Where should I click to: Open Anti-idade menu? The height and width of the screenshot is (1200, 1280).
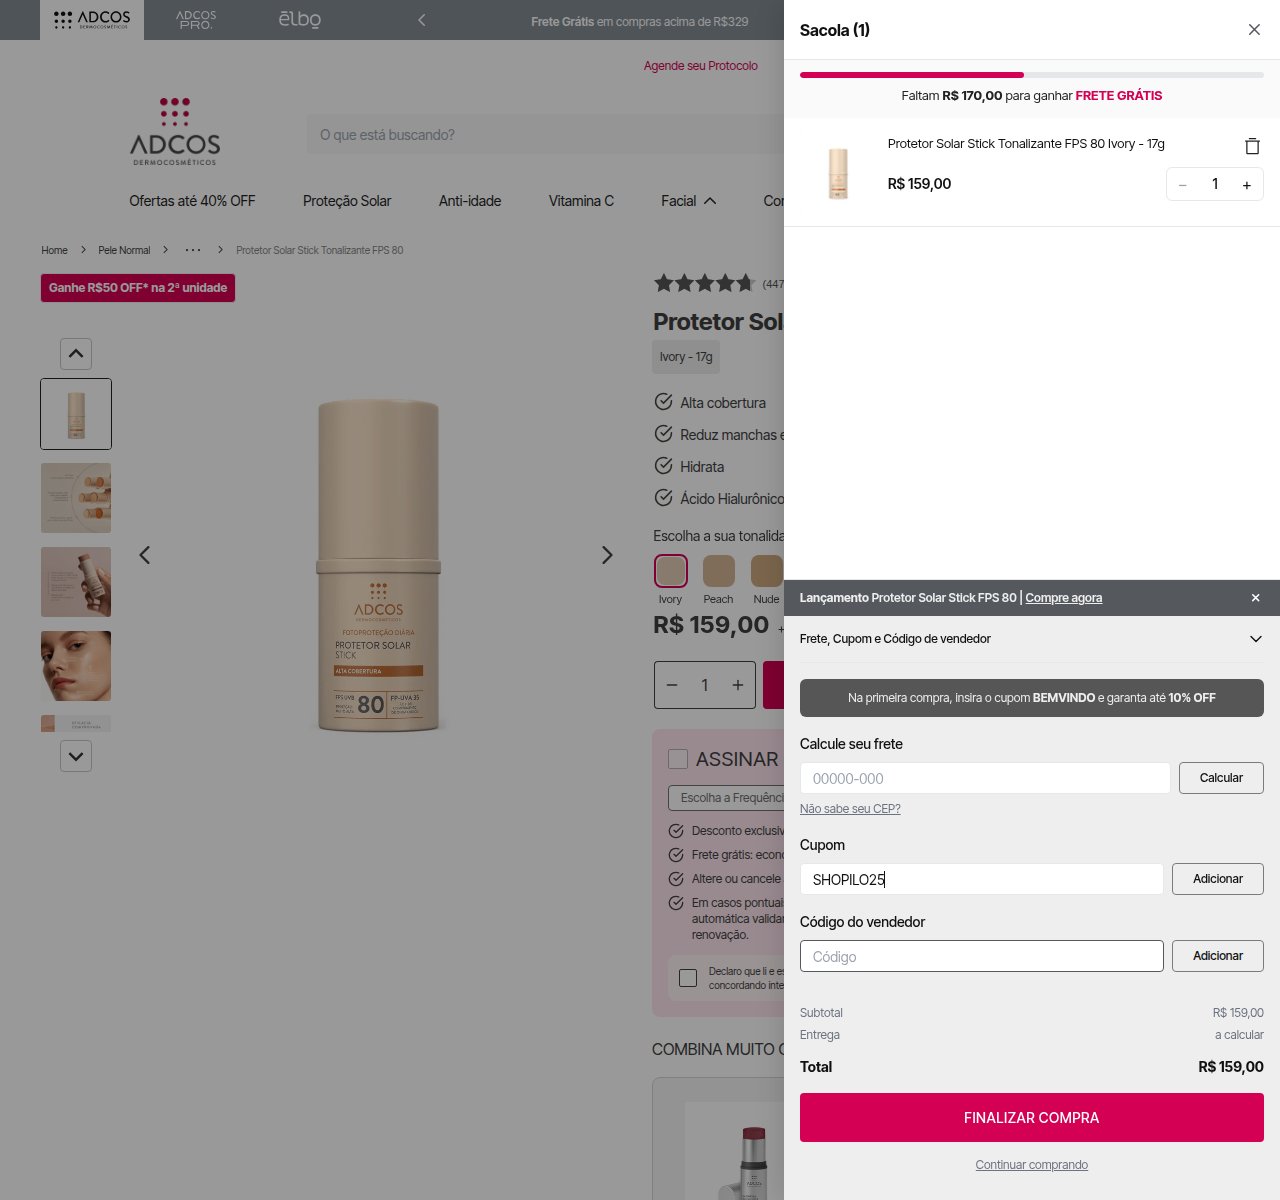(470, 201)
